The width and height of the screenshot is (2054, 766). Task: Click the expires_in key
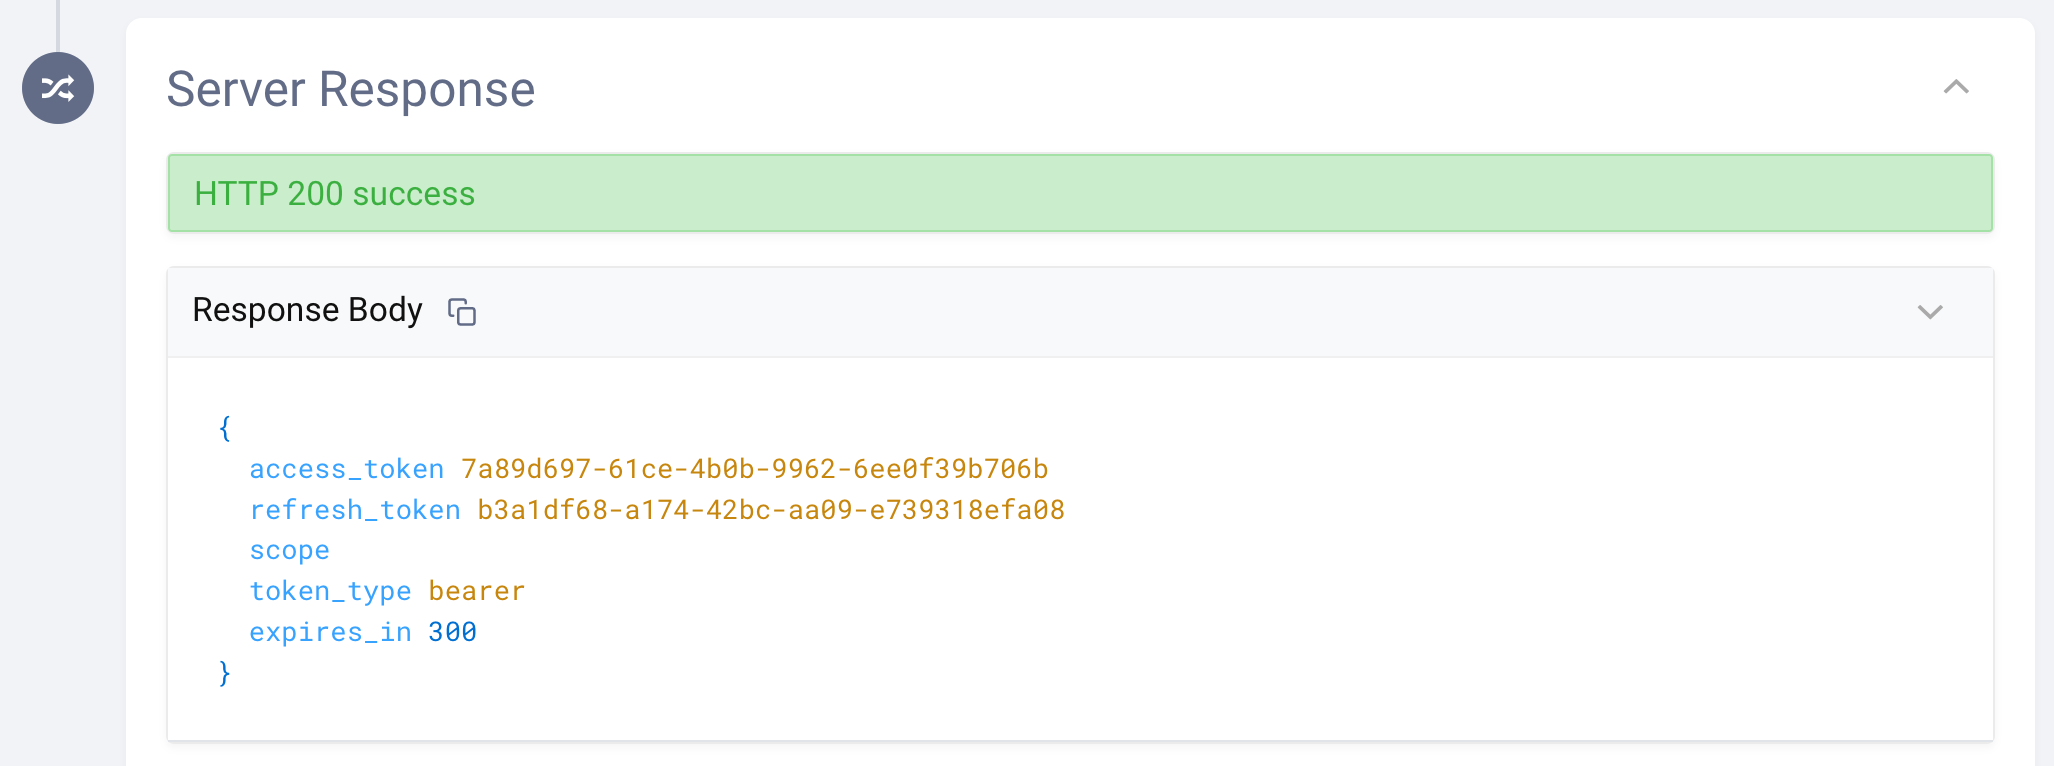330,633
